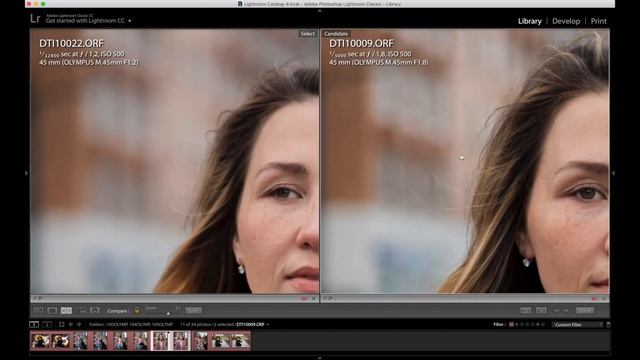Go back using filmstrip back arrow
This screenshot has height=360, width=640.
[71, 324]
